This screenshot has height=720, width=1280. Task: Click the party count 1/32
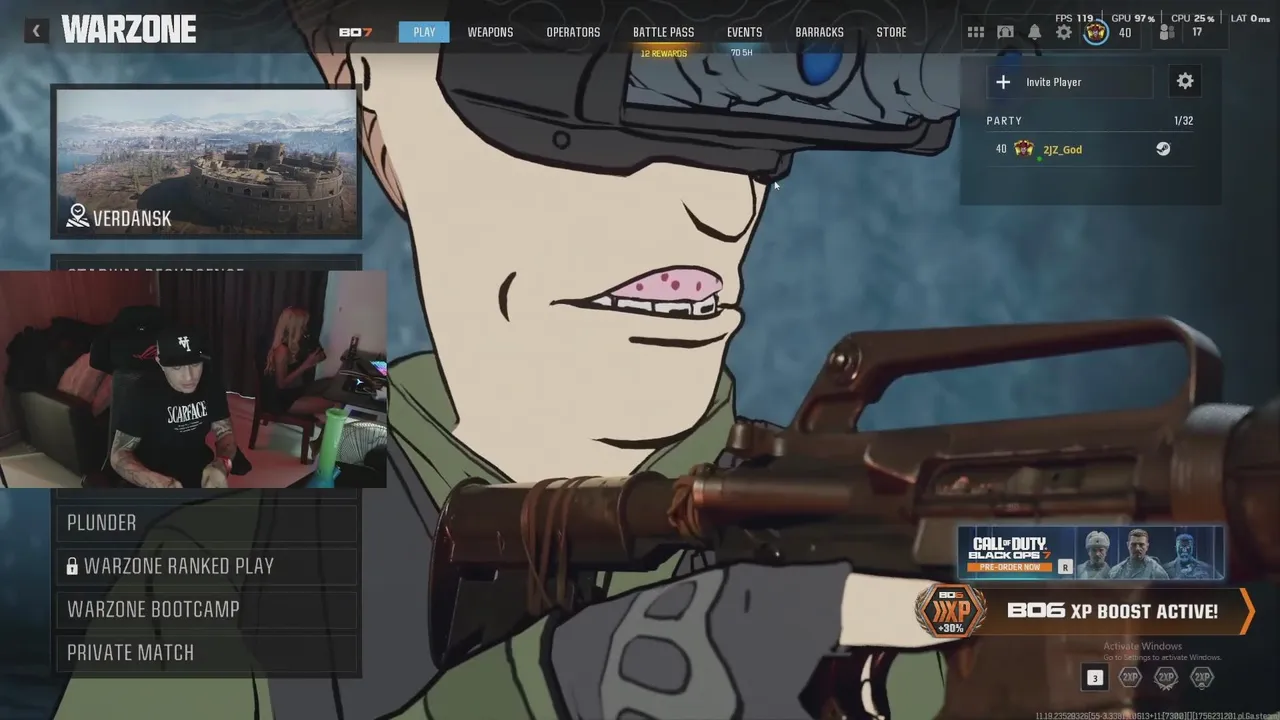[1184, 121]
